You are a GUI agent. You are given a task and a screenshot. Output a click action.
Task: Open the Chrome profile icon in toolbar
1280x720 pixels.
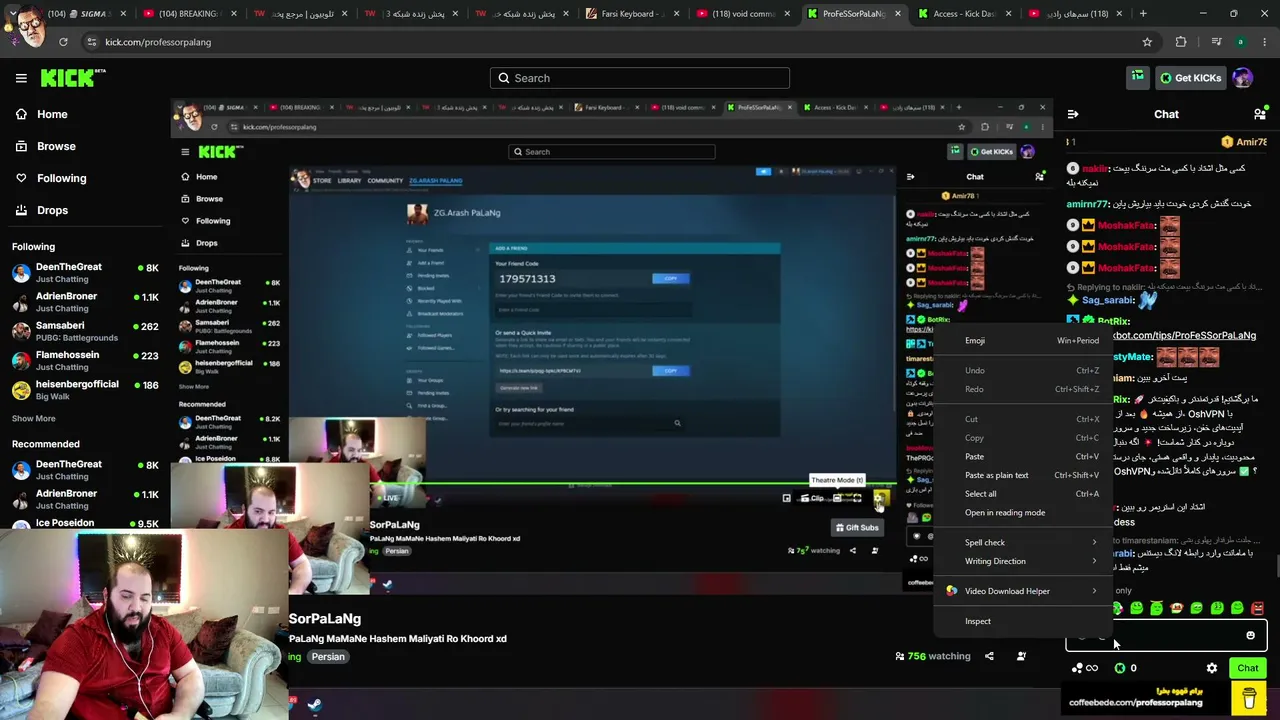pyautogui.click(x=1240, y=42)
